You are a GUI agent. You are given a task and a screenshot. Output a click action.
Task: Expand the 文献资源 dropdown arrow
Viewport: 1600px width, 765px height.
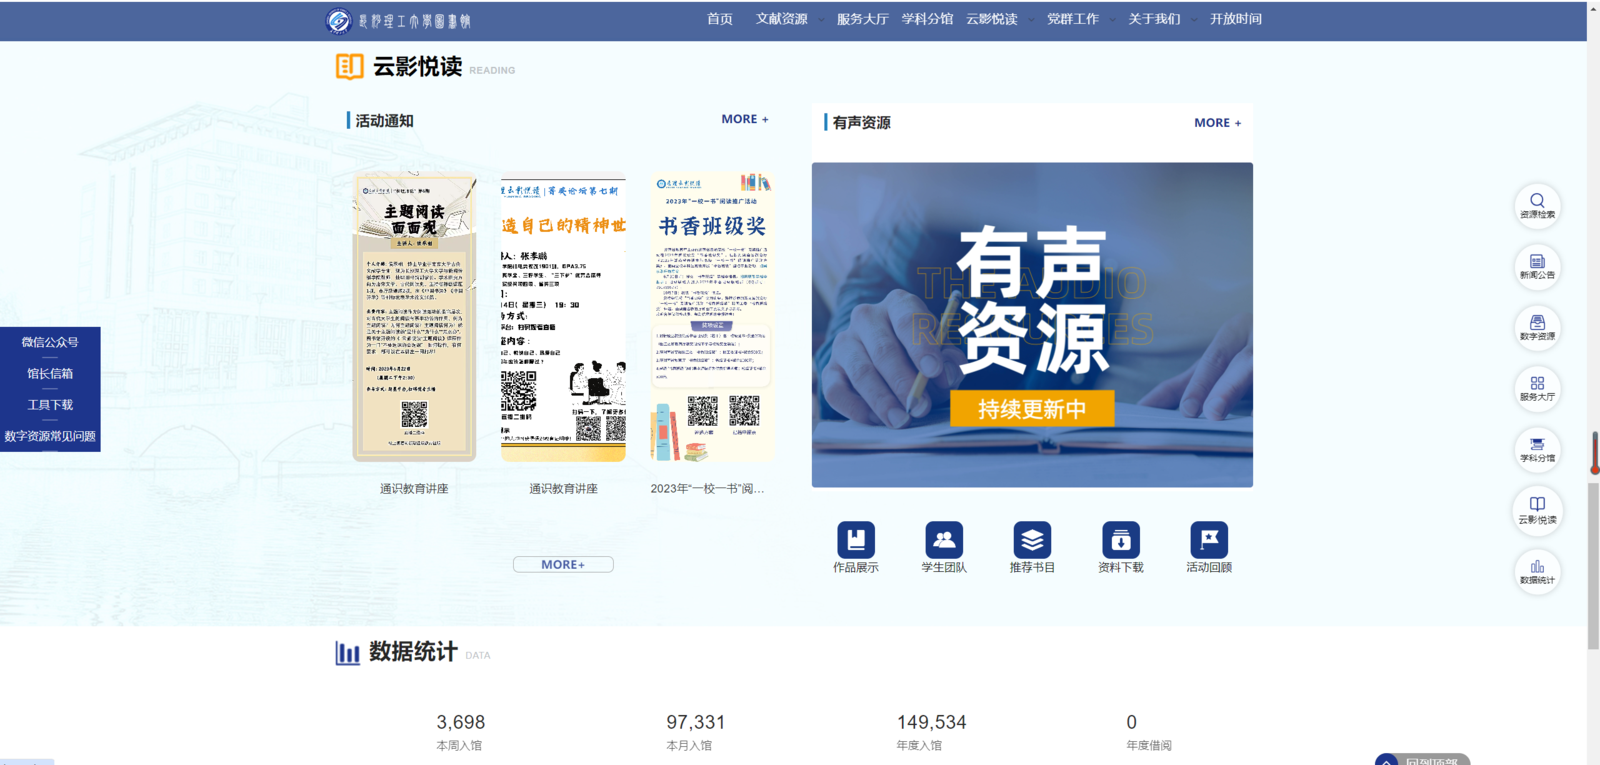point(821,20)
